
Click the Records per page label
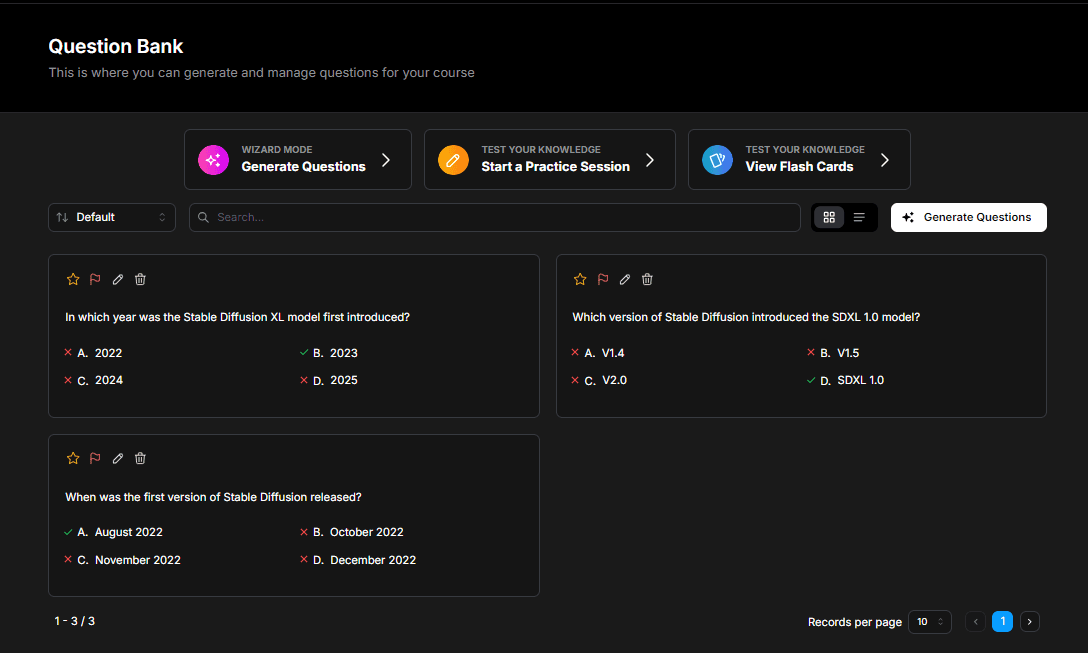point(855,622)
